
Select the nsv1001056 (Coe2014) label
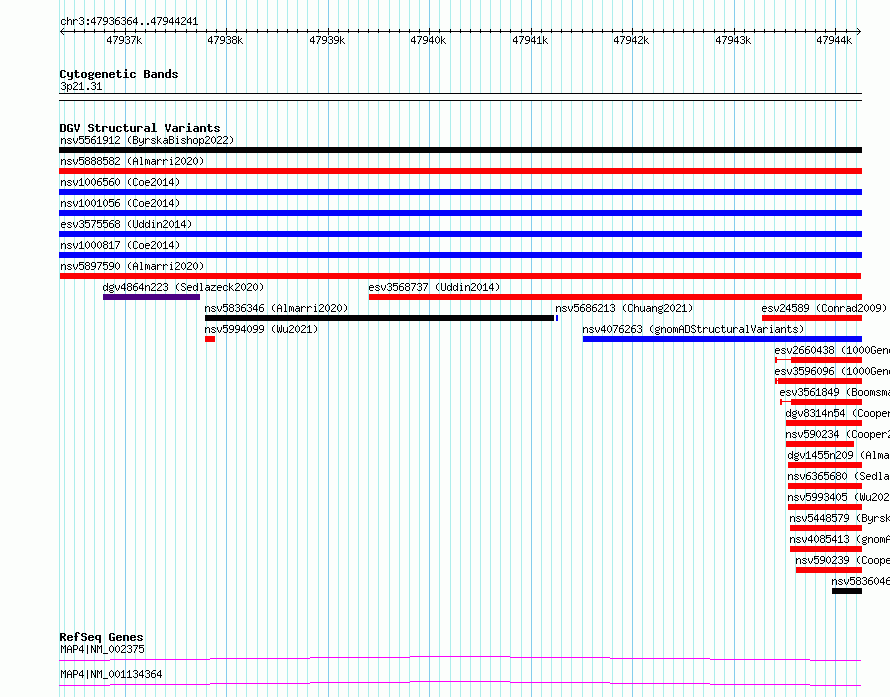[120, 203]
